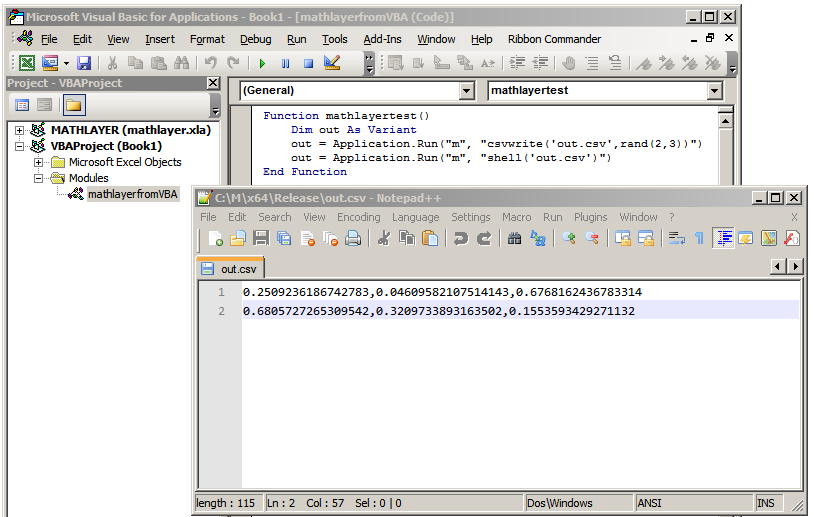Toggle Design Mode icon in VBA toolbar

click(x=332, y=63)
